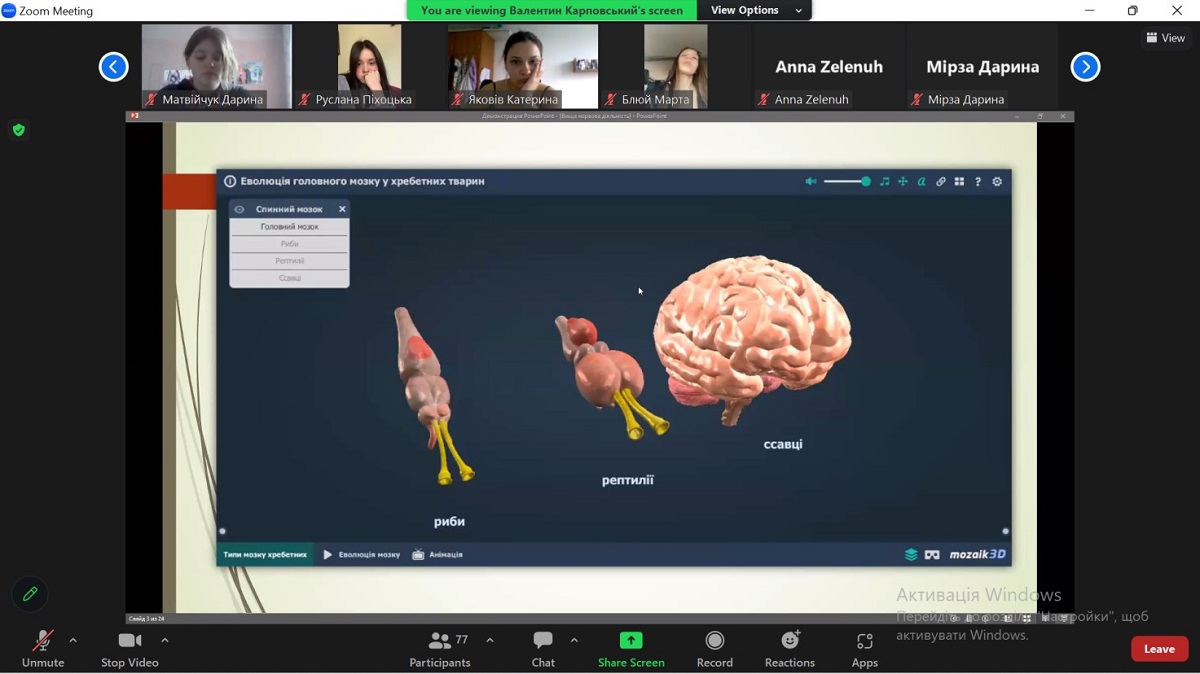Open the Participants panel
The image size is (1200, 674).
(x=440, y=649)
